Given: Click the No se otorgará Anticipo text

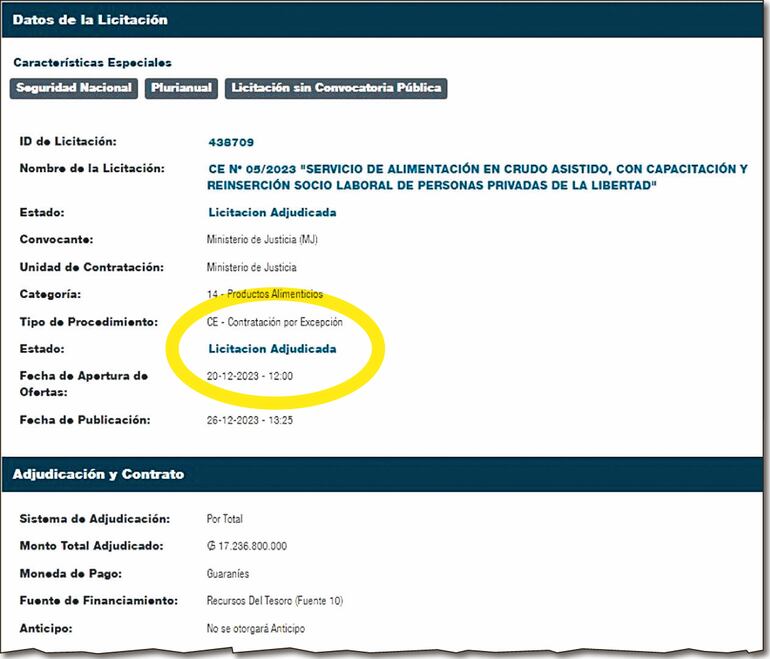Looking at the screenshot, I should [x=255, y=628].
